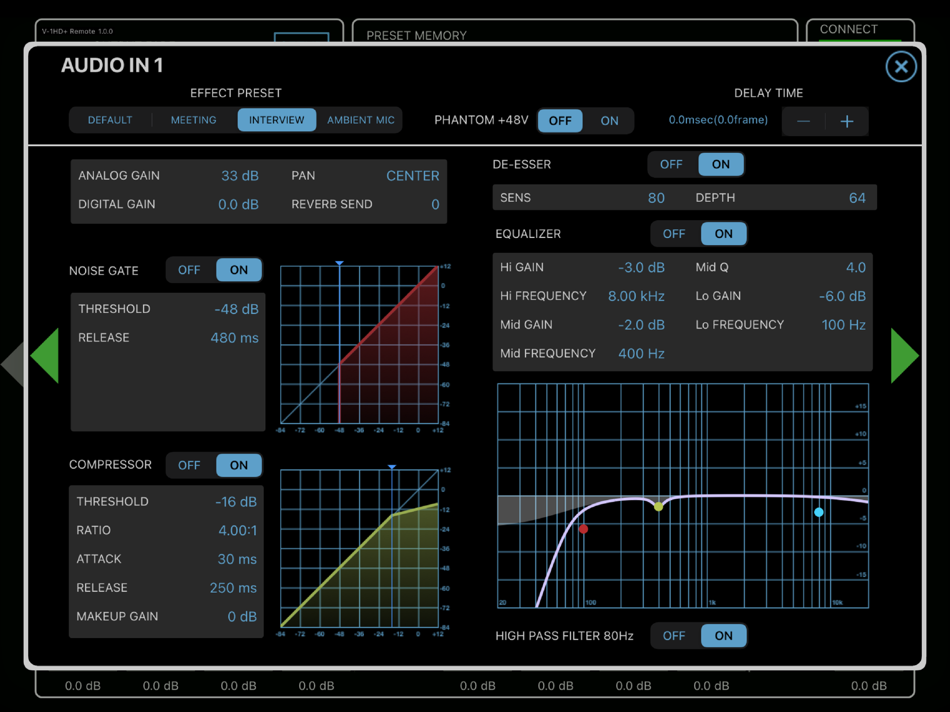Select Compressor ATTACK 30 ms value

coord(237,559)
